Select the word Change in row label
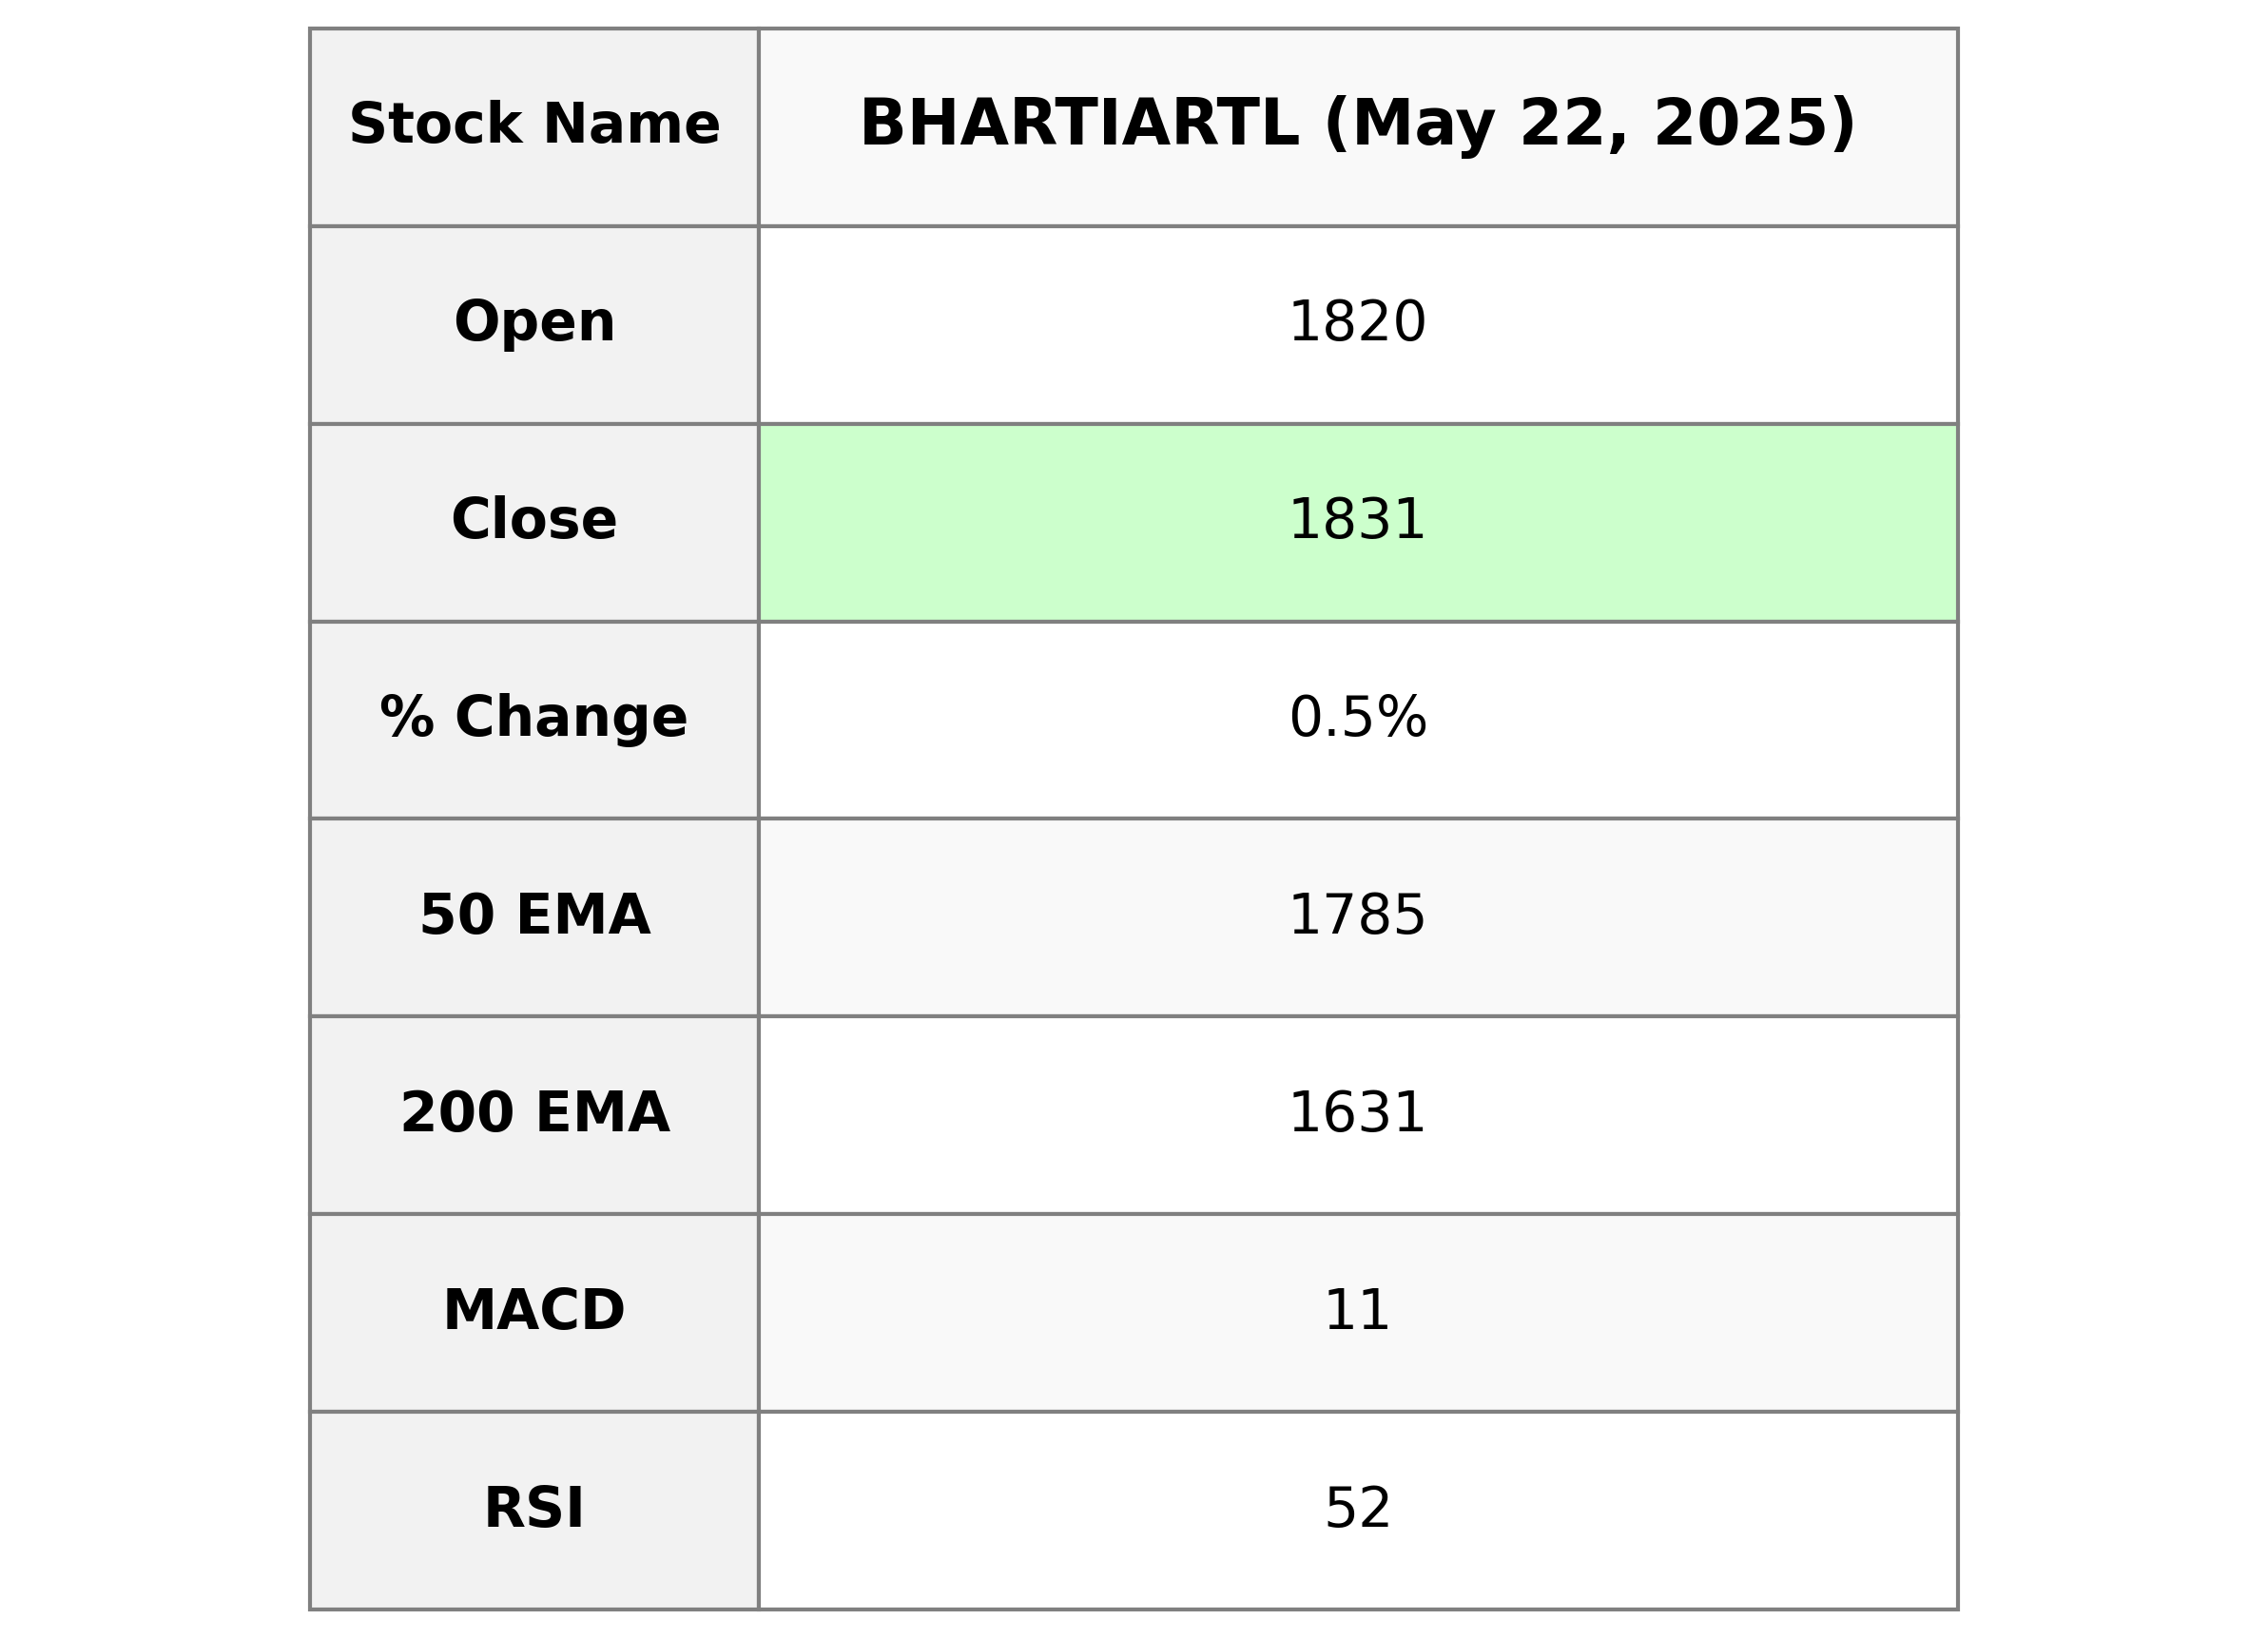 571,718
